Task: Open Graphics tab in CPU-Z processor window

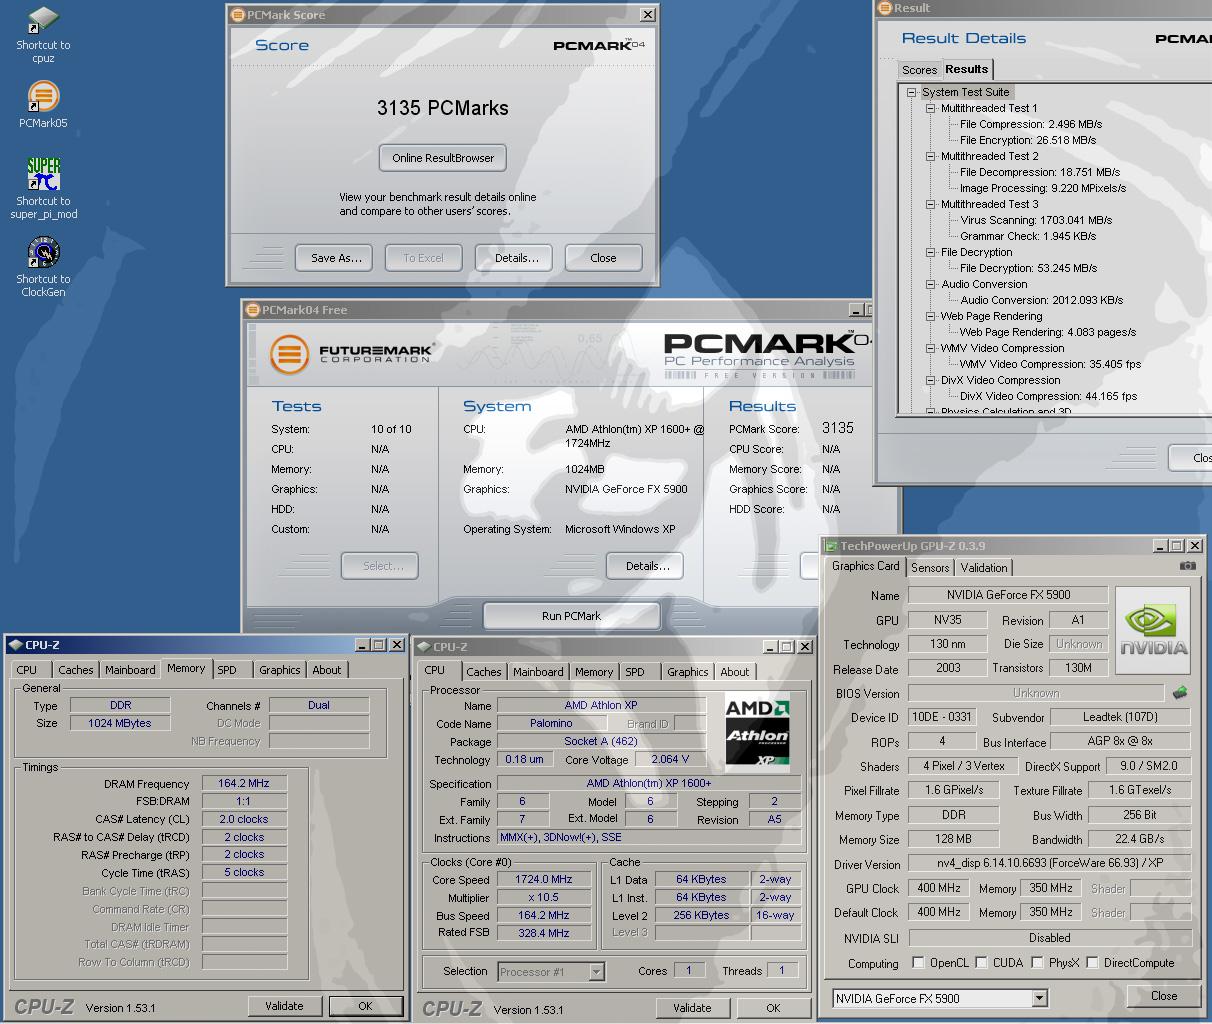Action: tap(687, 672)
